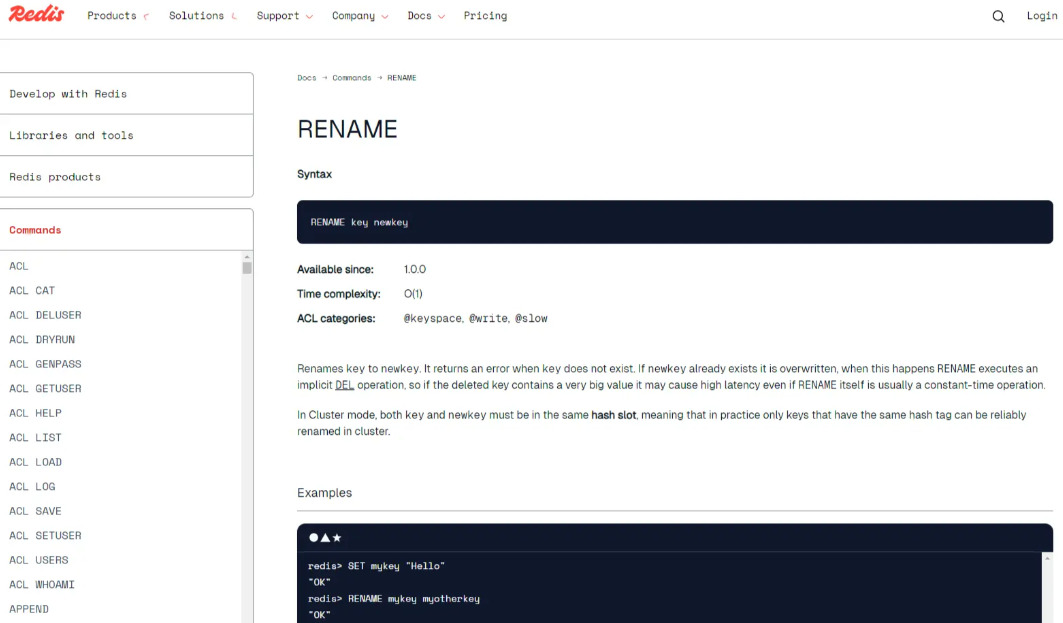Select the Commands sidebar heading

35,230
